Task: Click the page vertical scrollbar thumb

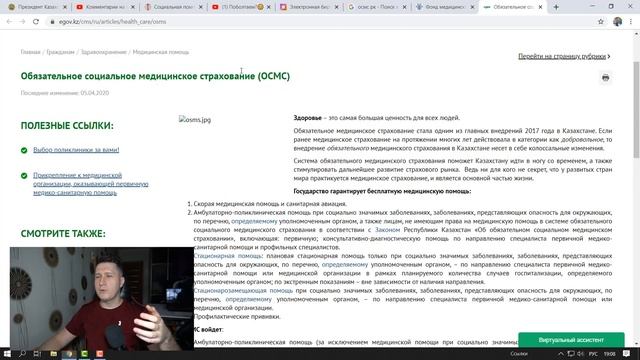Action: coord(636,109)
